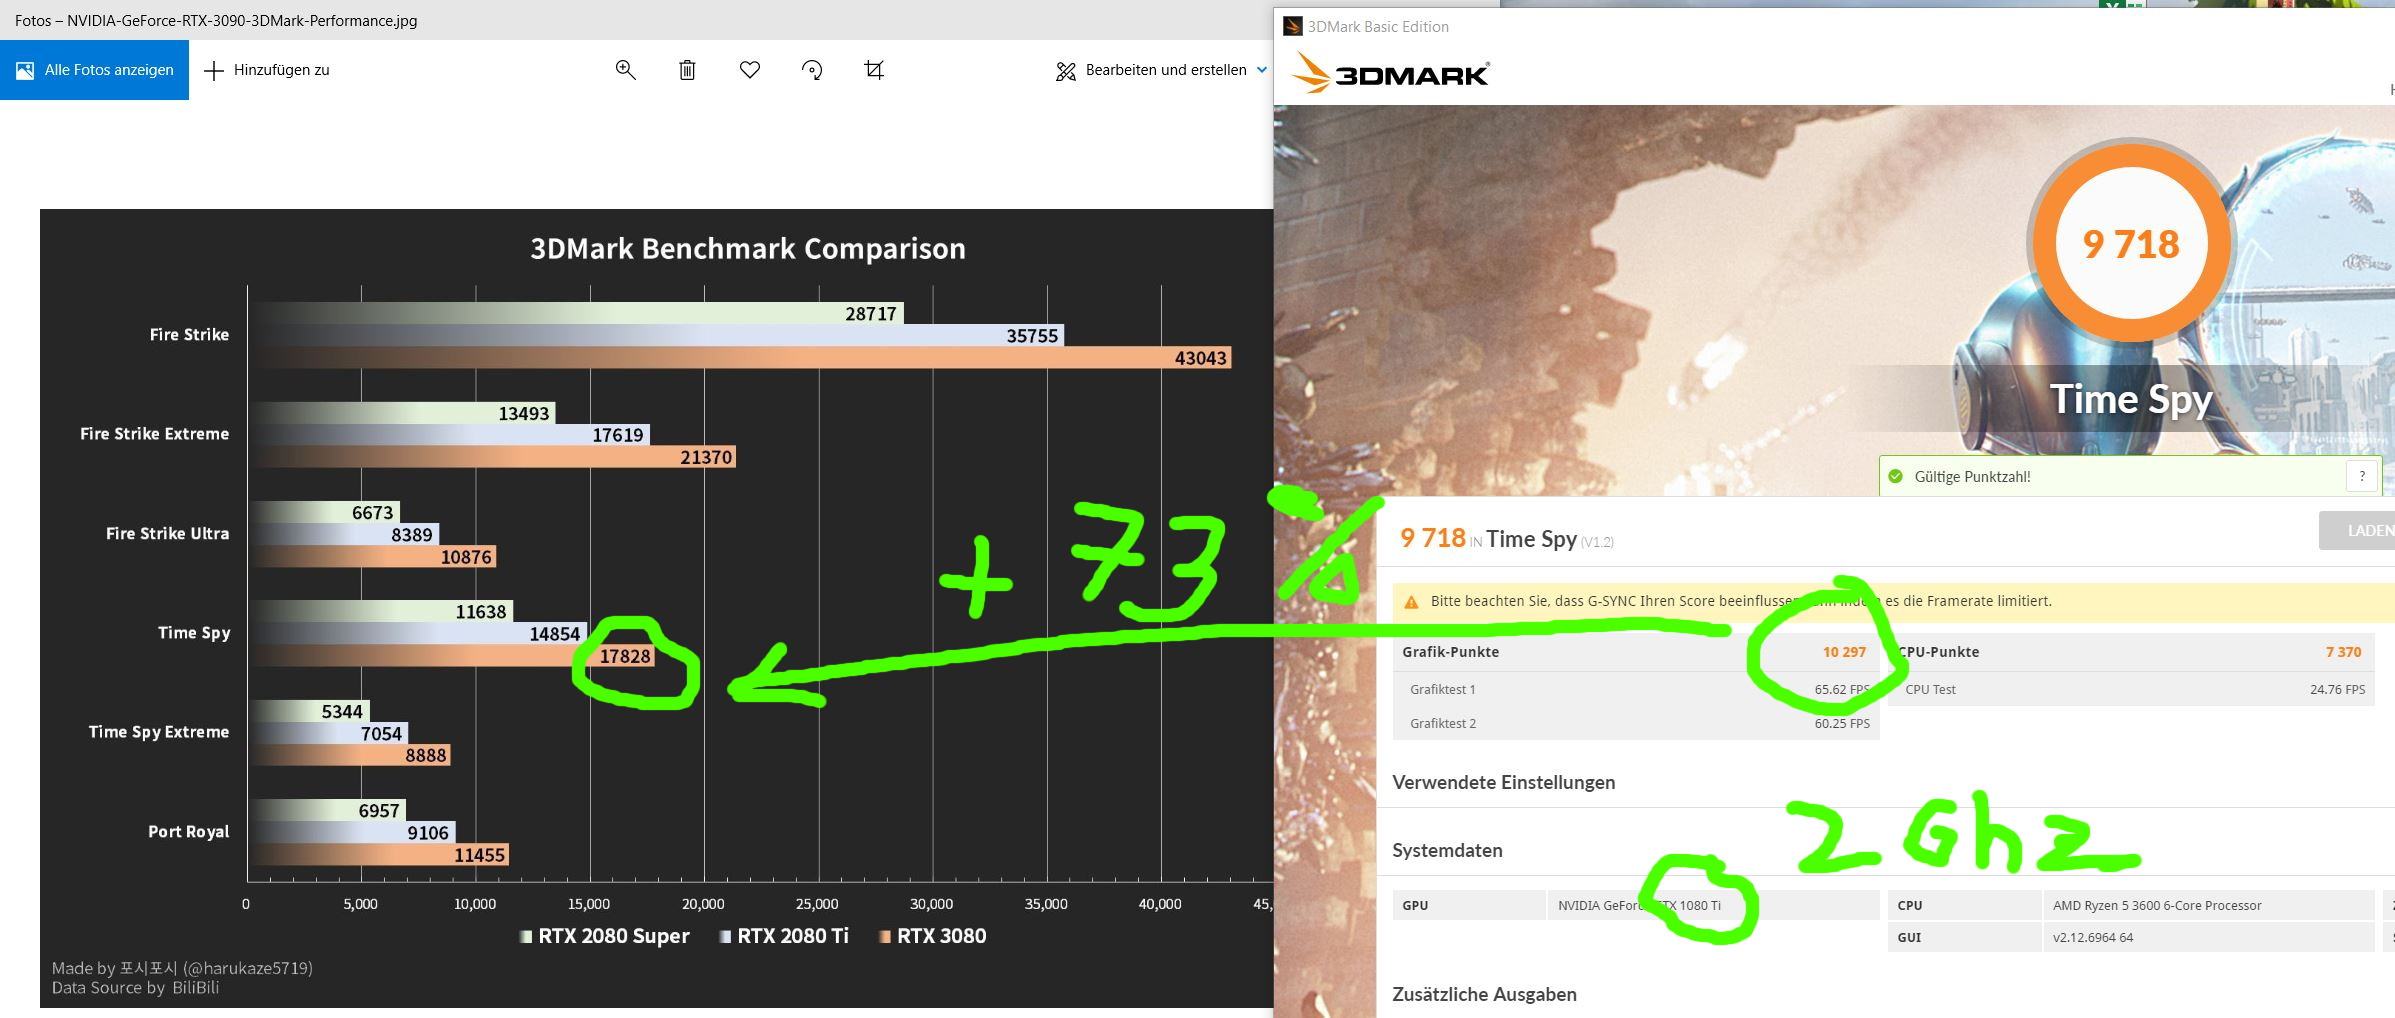
Task: Click the Systemdaten section heading
Action: 1447,850
